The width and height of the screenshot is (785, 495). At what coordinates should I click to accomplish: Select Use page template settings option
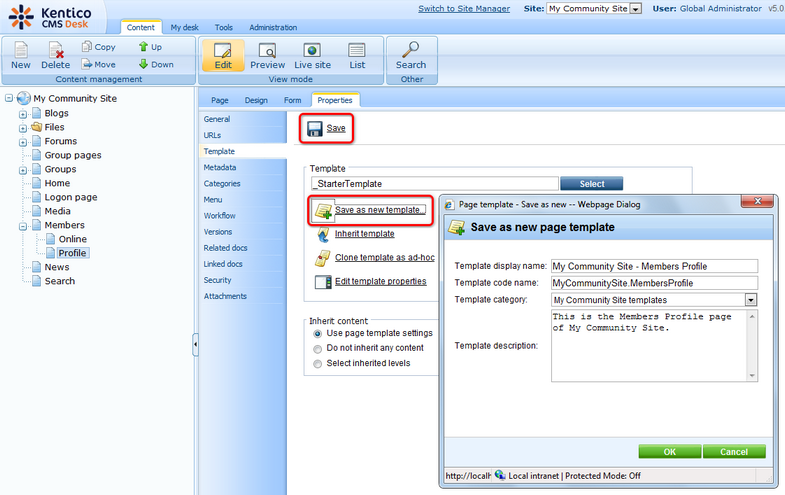318,333
